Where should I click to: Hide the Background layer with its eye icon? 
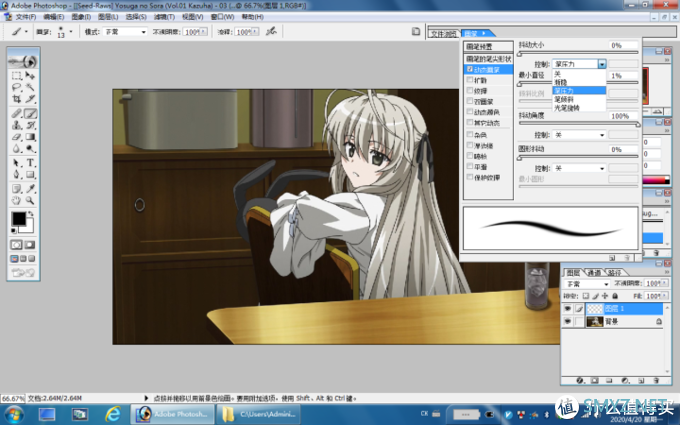(568, 321)
